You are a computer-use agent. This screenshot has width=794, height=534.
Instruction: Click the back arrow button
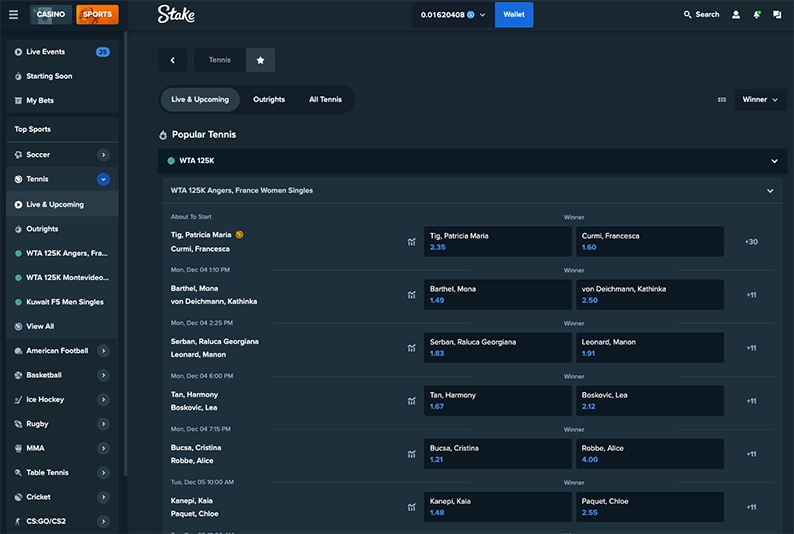coord(173,60)
